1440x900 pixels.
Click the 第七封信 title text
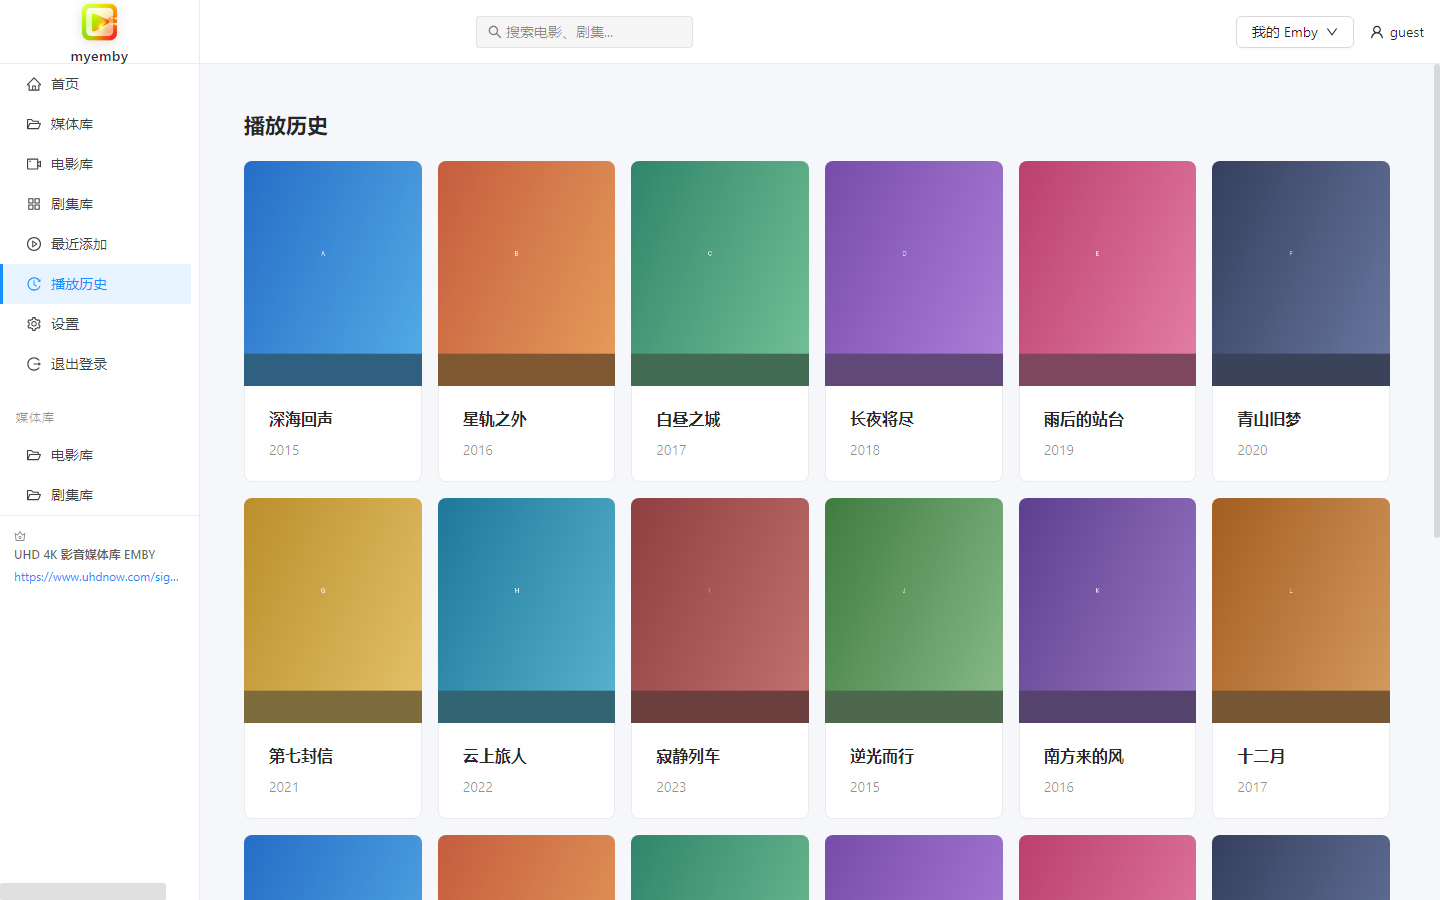pos(301,756)
